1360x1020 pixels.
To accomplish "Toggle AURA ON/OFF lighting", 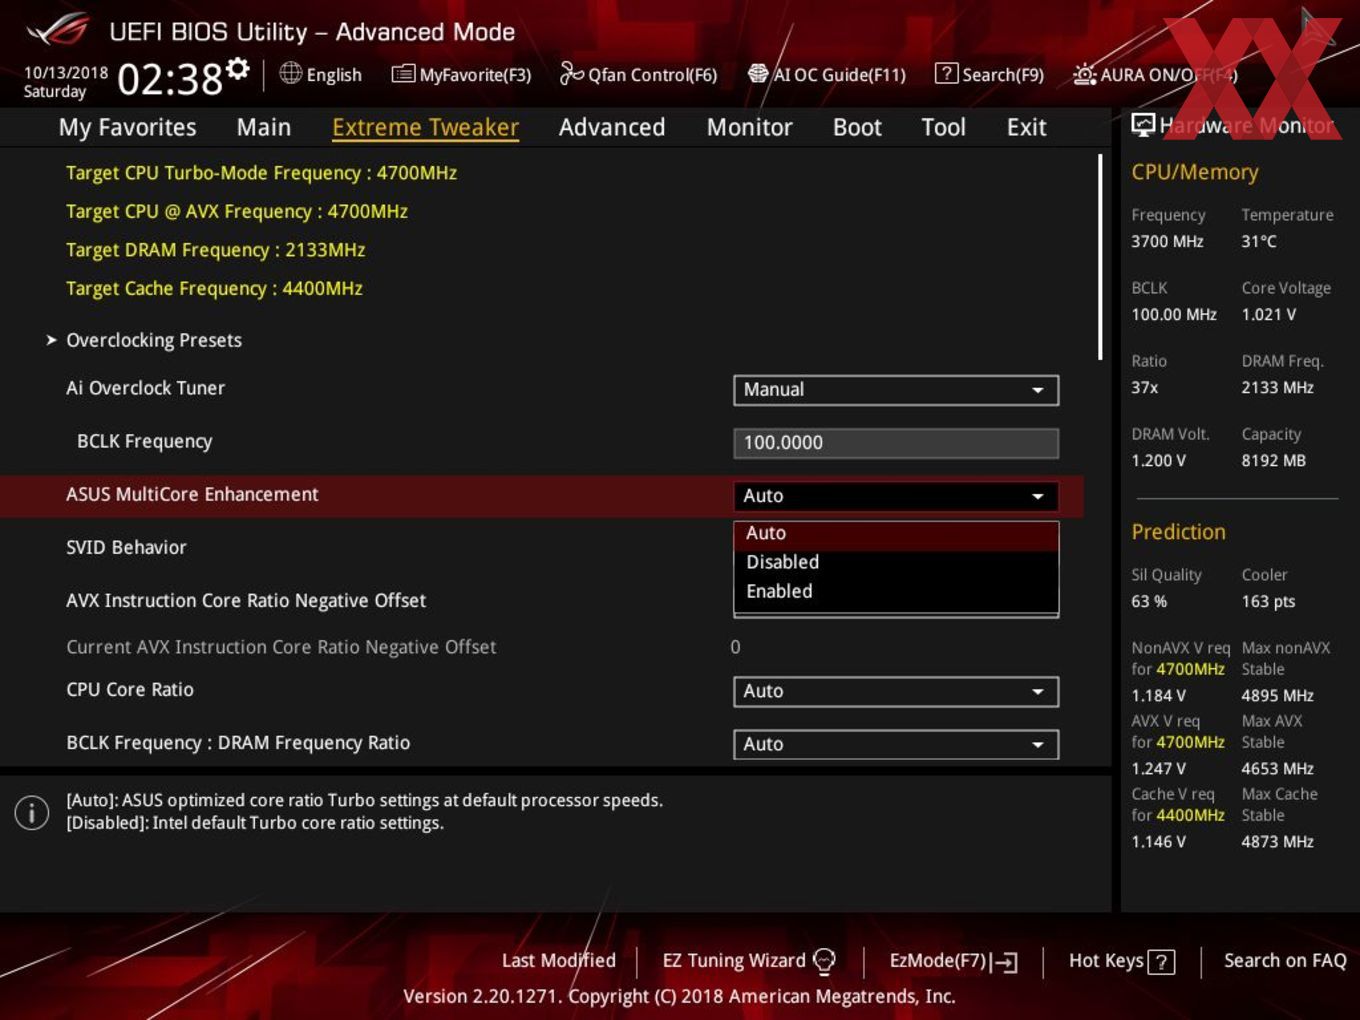I will pyautogui.click(x=1155, y=75).
